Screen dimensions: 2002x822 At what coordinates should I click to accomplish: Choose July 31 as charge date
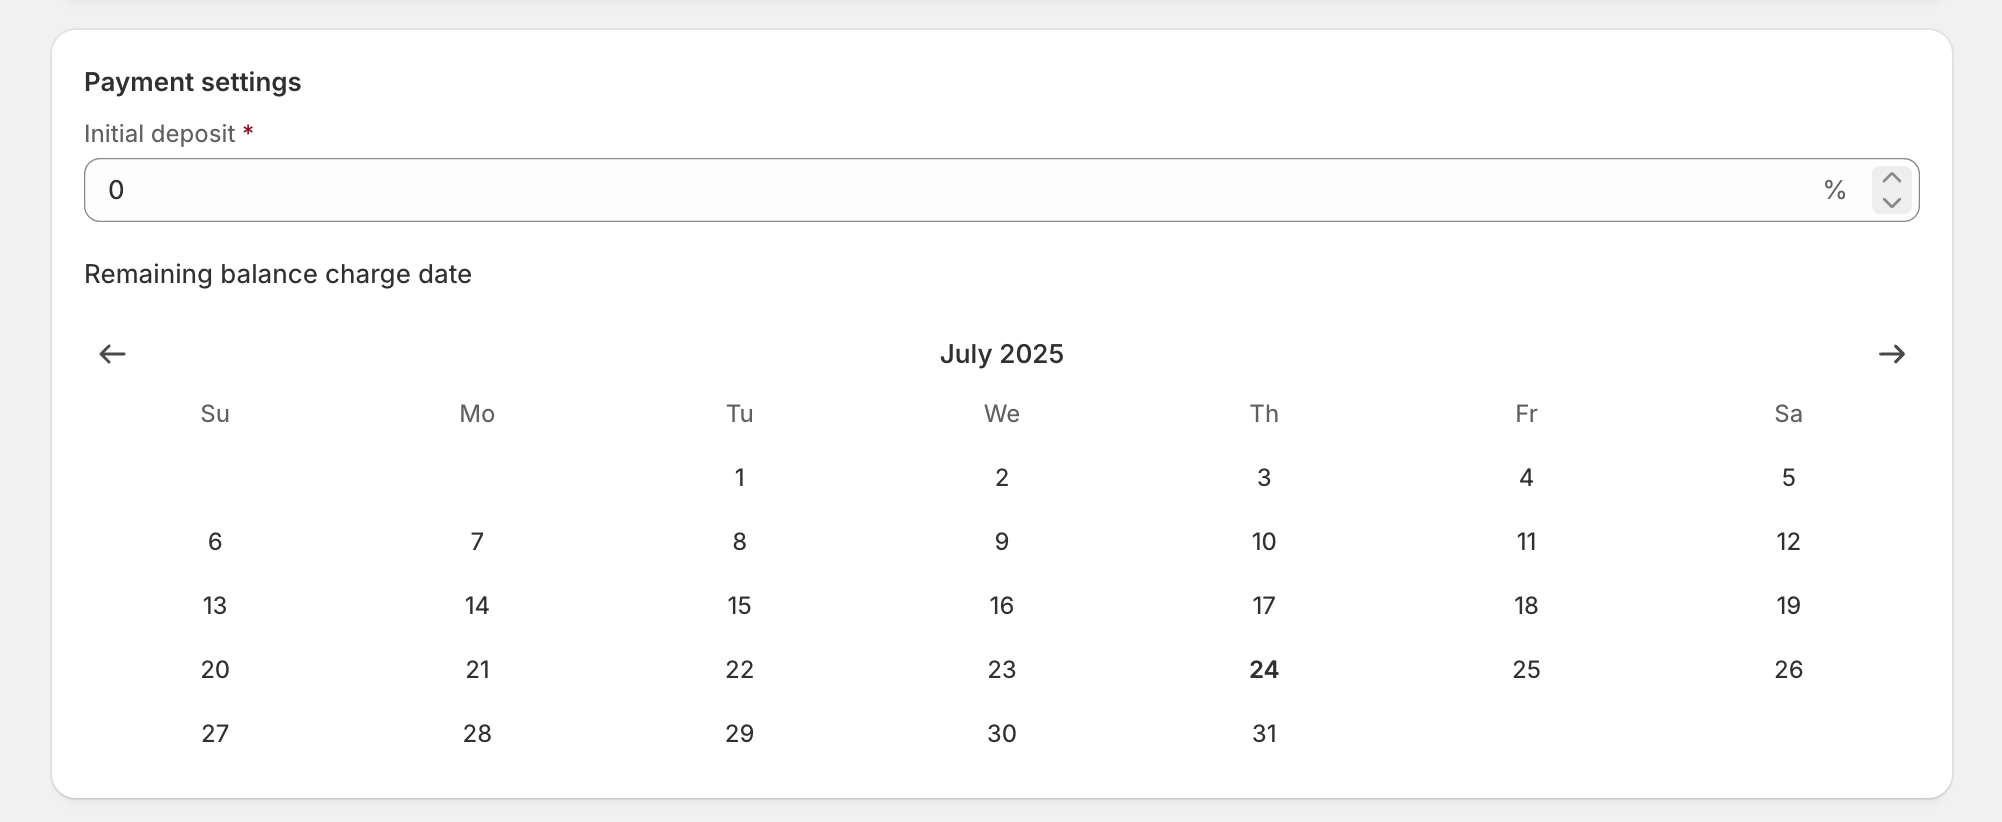[1264, 734]
